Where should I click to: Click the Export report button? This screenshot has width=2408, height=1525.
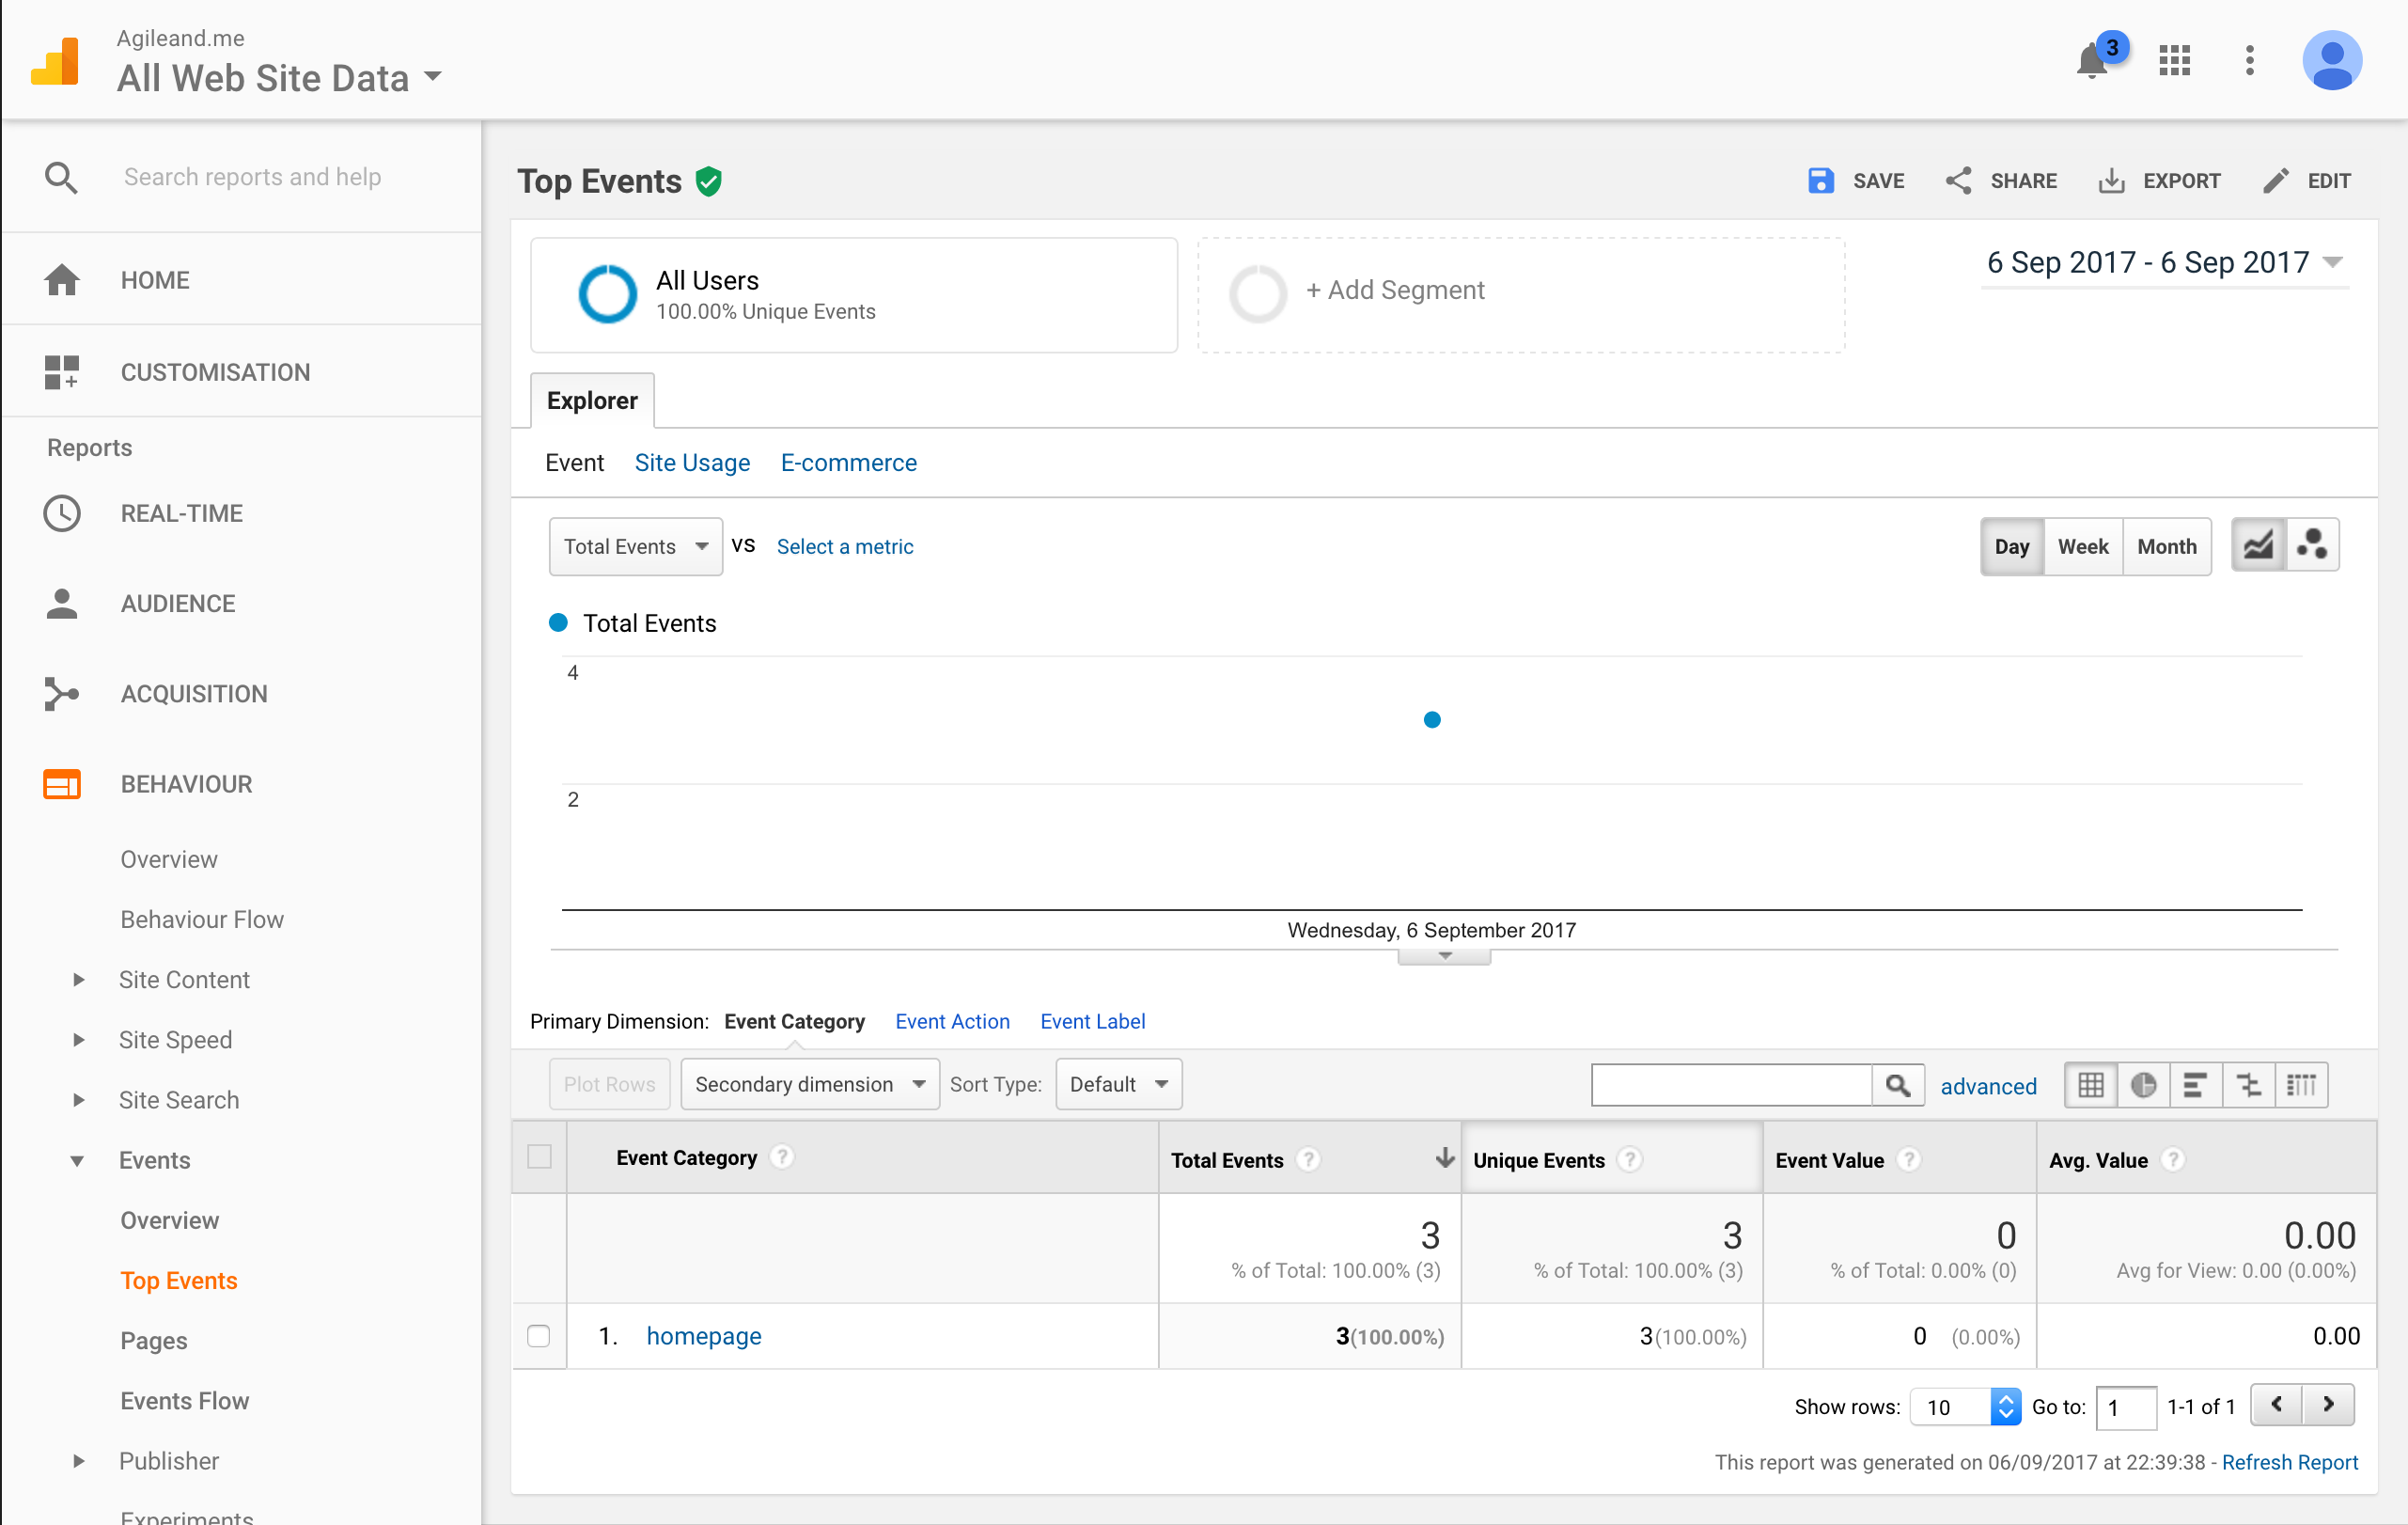(x=2159, y=181)
